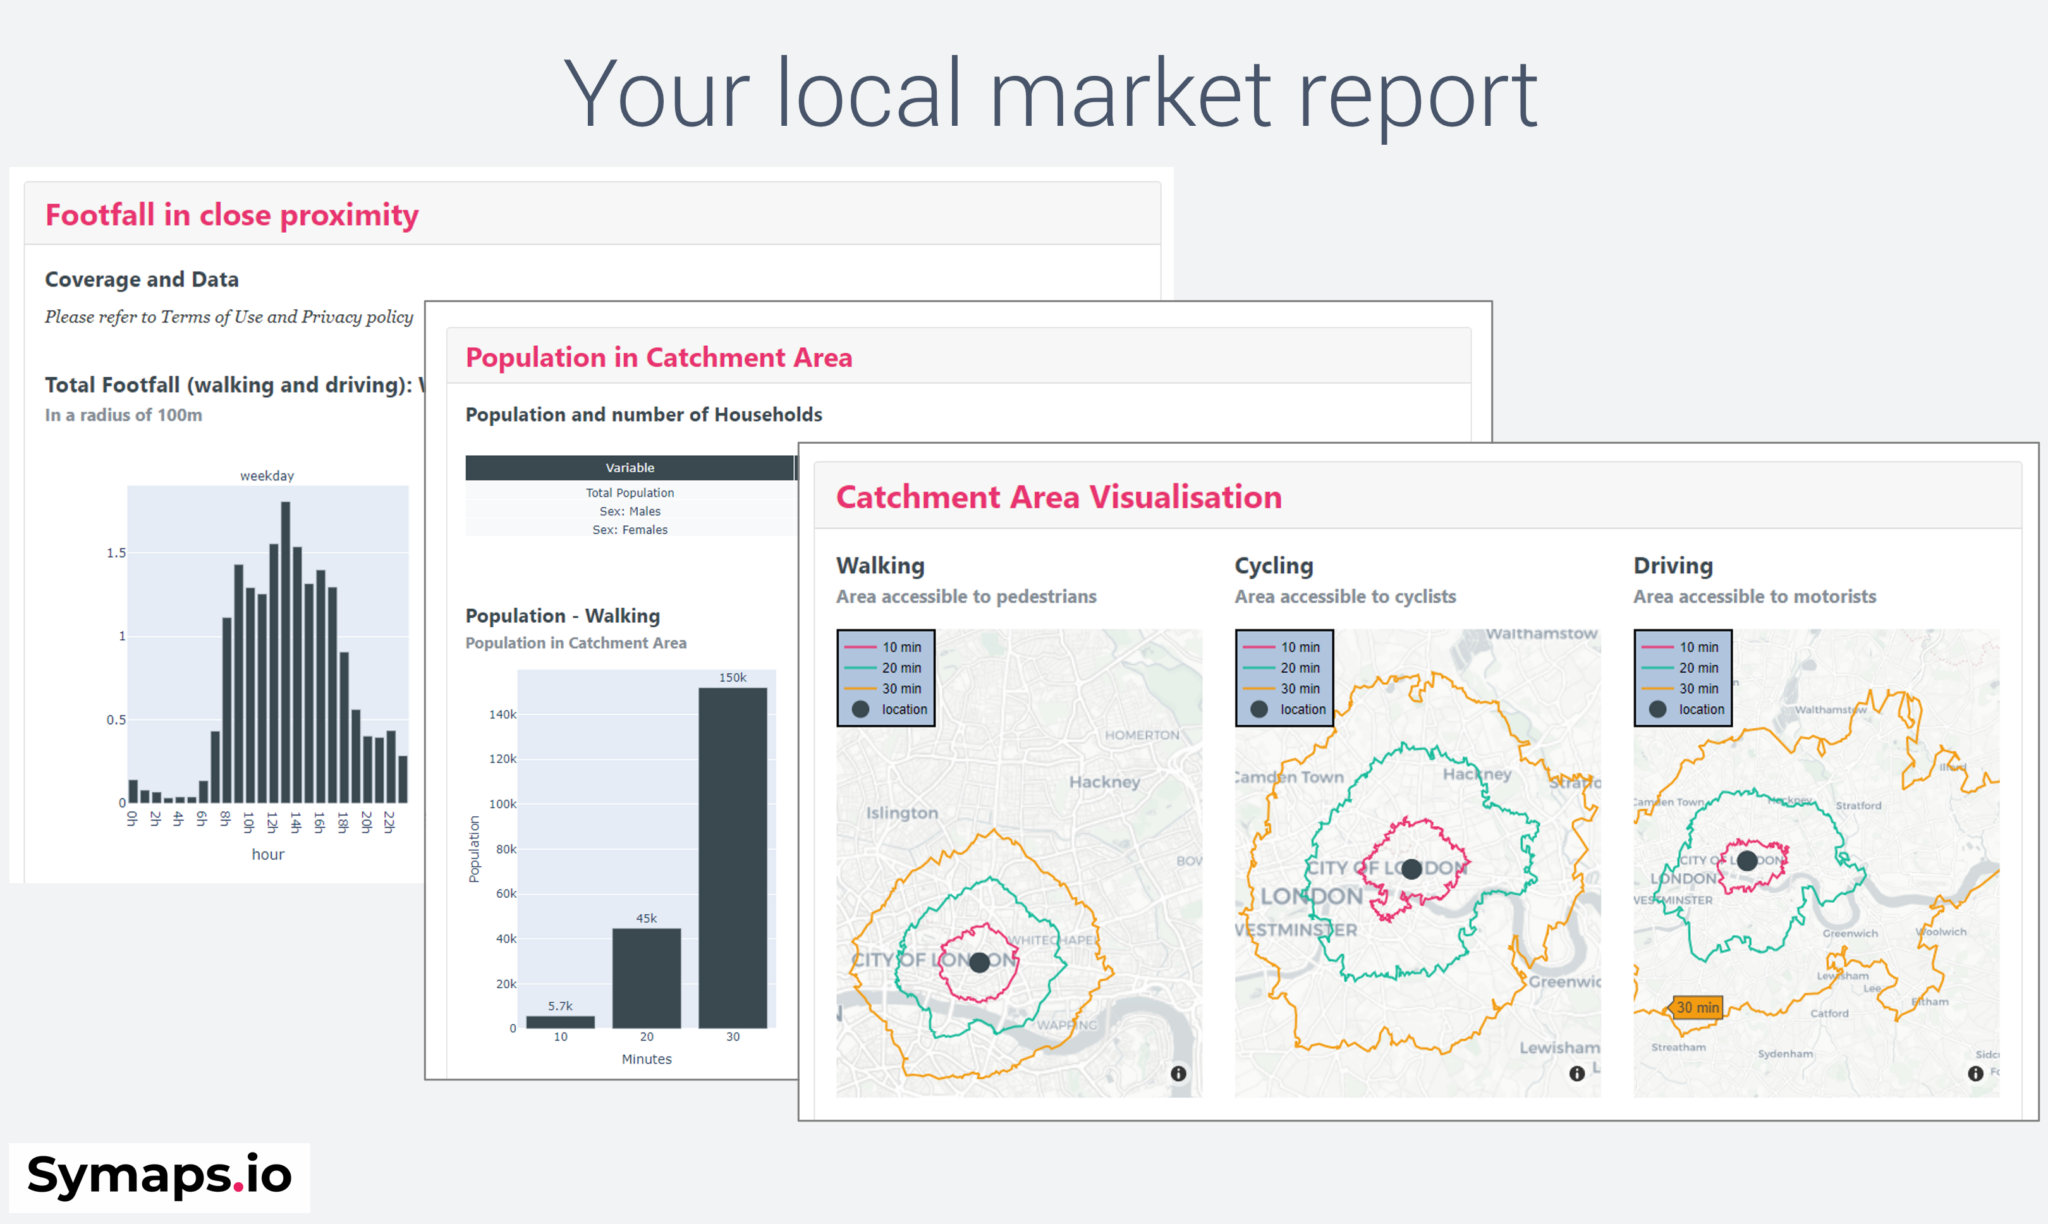Toggle 10 min legend entry in Walking map
The width and height of the screenshot is (2048, 1224).
coord(884,647)
